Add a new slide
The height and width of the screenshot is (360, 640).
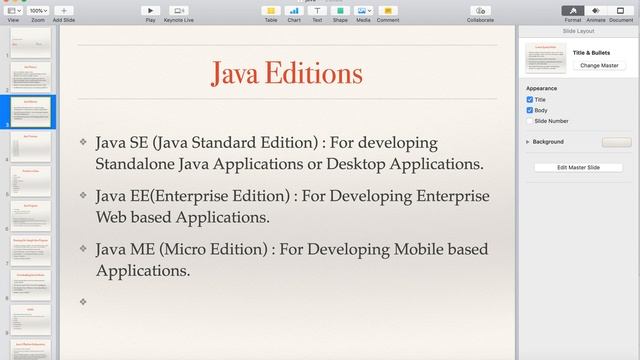64,11
